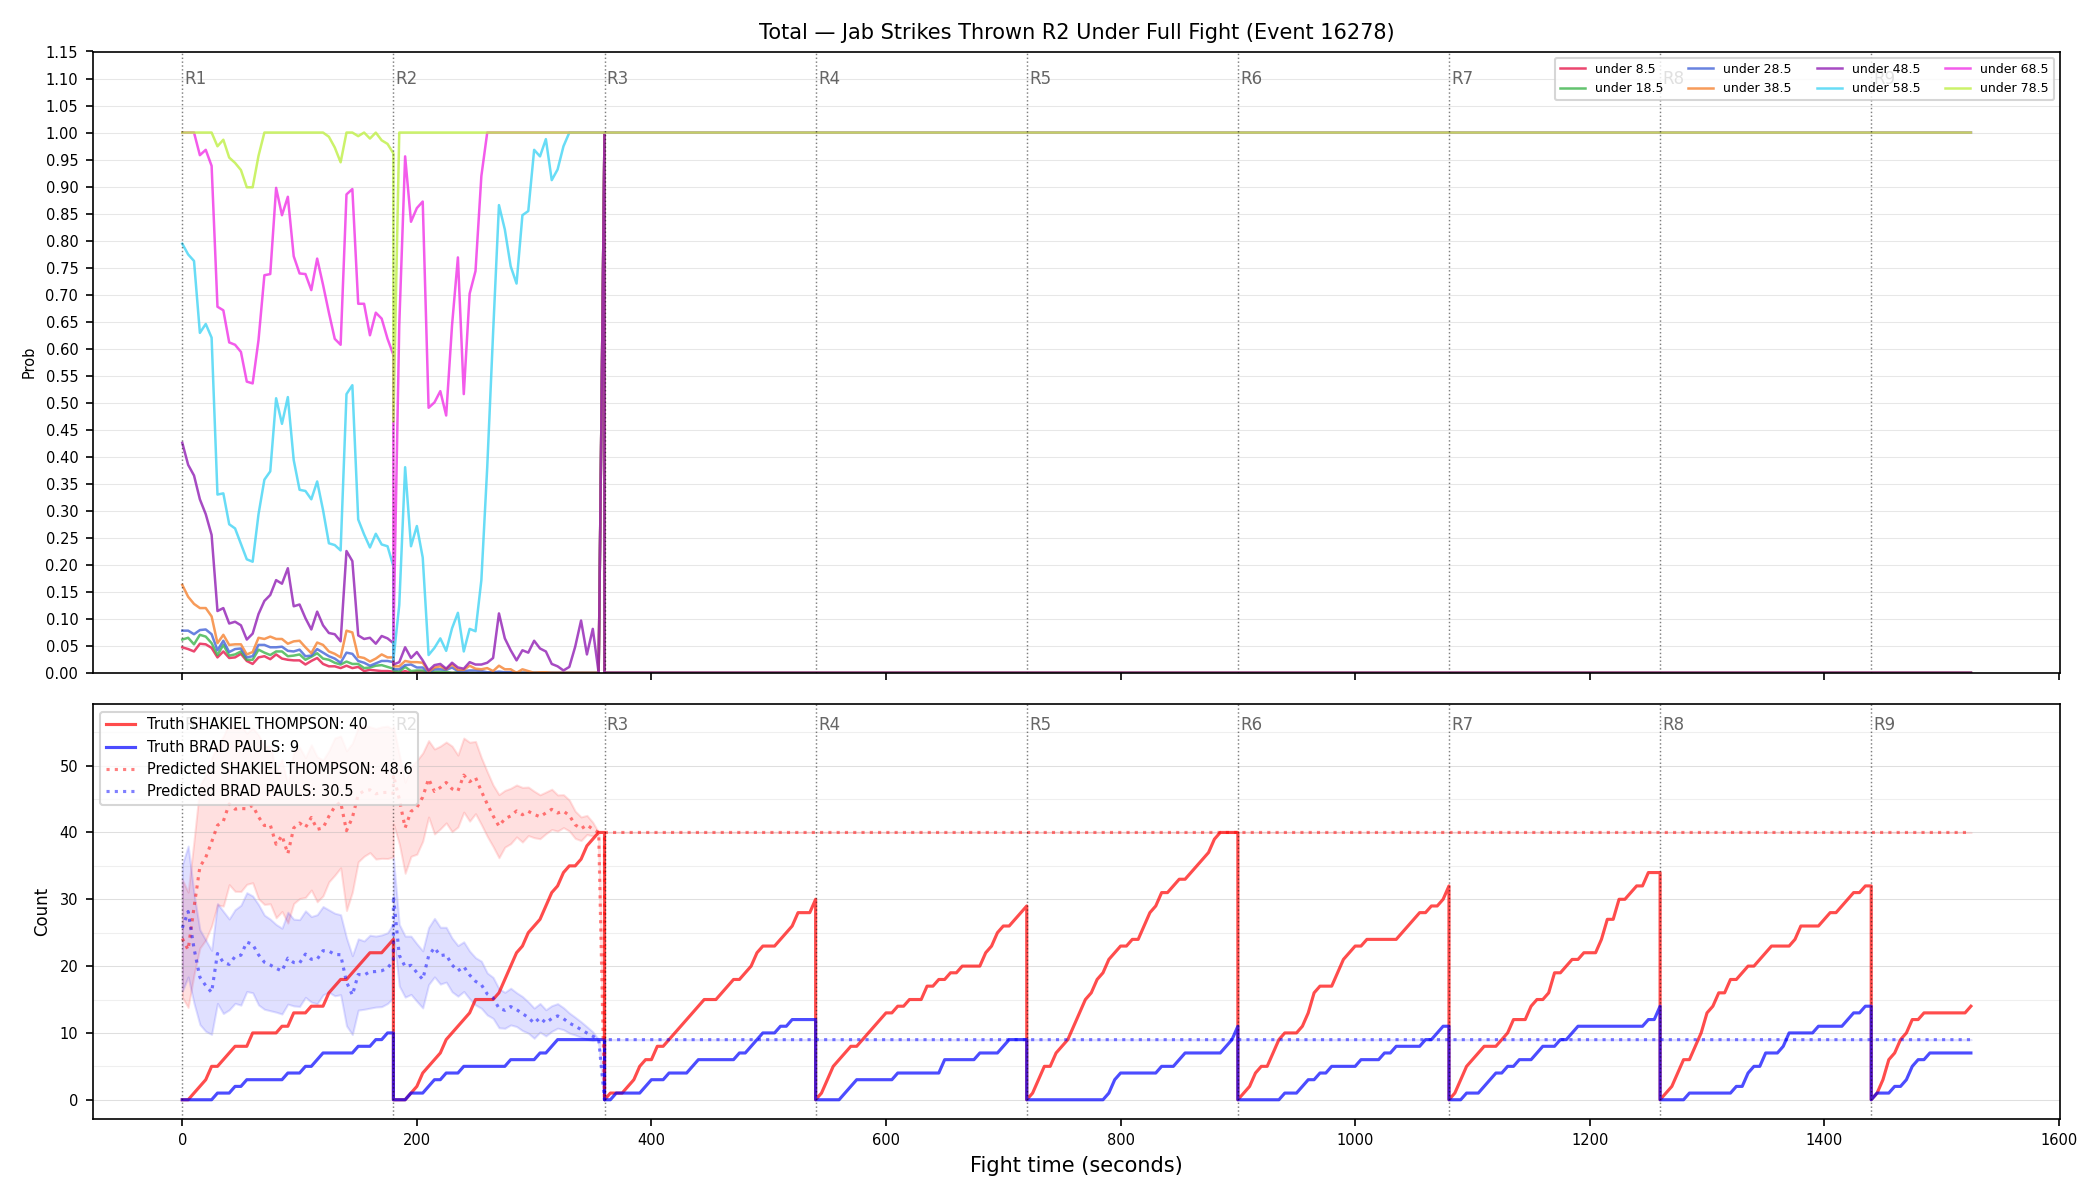Click the R7 round marker in count chart
Screen dimensions: 2100x1200
(1462, 724)
